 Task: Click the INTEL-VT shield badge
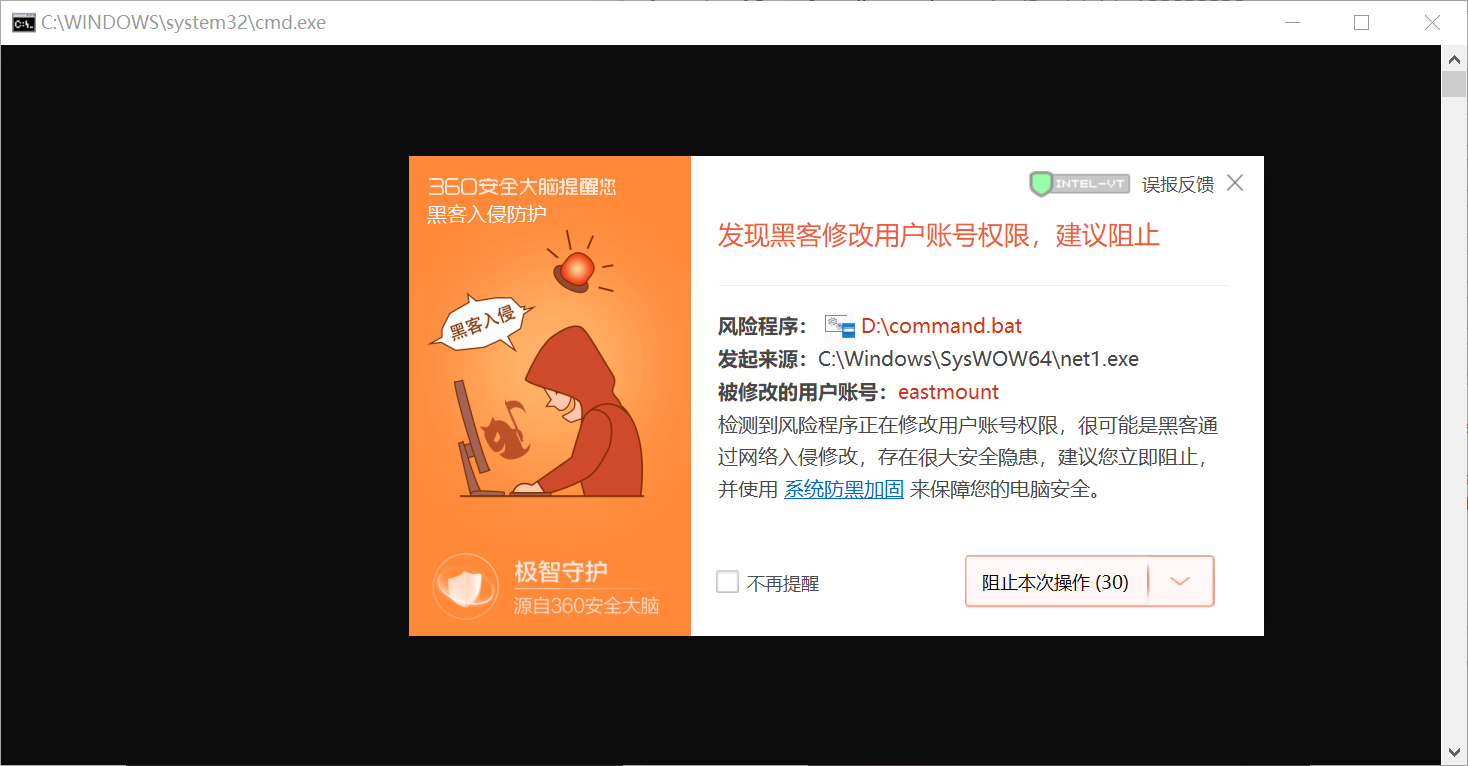tap(1078, 183)
